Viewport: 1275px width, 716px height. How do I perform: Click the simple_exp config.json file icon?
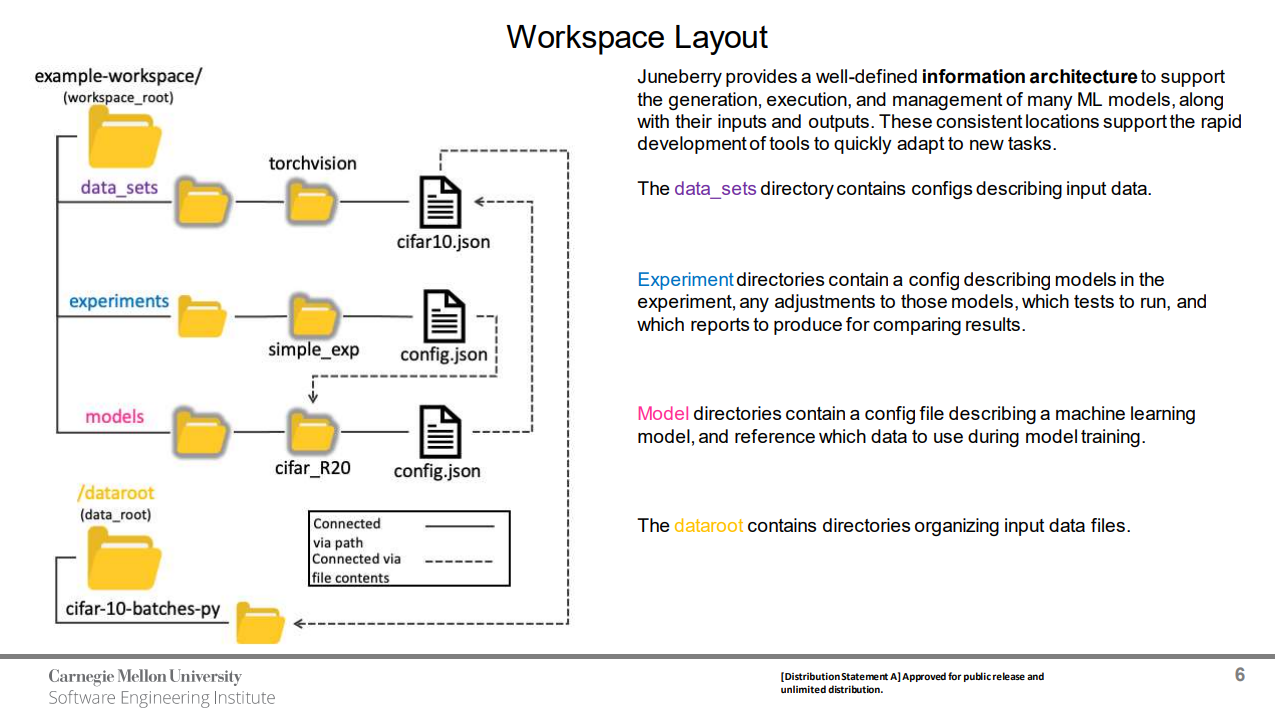pos(444,317)
